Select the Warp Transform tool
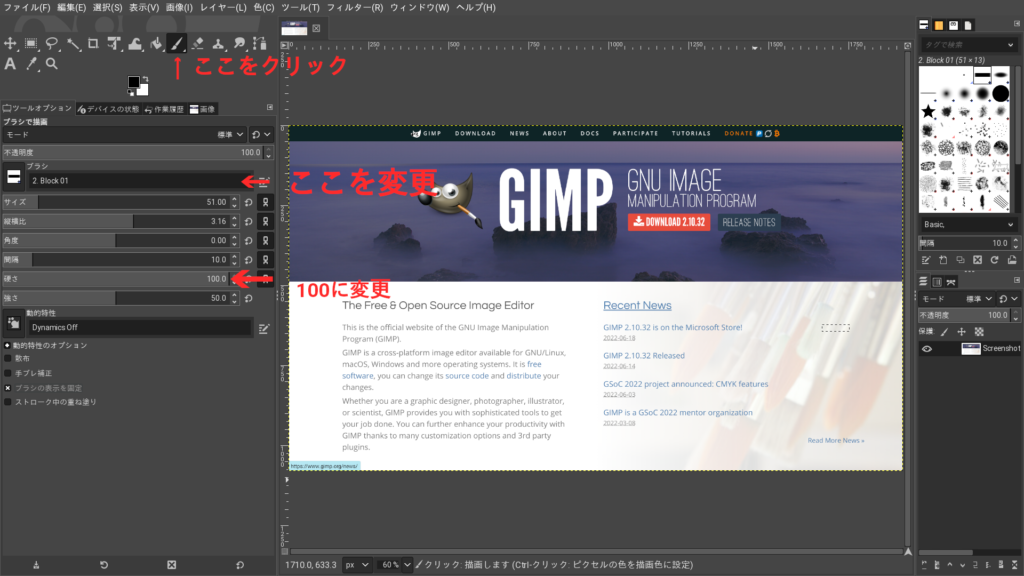The image size is (1024, 576). point(135,44)
